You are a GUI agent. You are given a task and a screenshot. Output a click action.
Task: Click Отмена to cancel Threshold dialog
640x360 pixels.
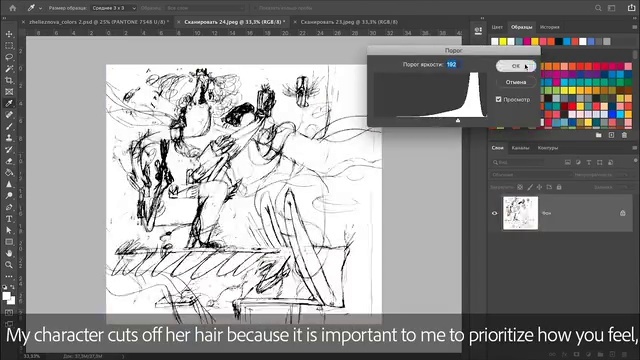[516, 82]
